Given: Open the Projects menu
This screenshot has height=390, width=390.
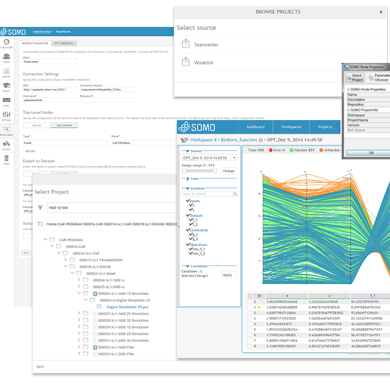Looking at the screenshot, I should coord(325,127).
